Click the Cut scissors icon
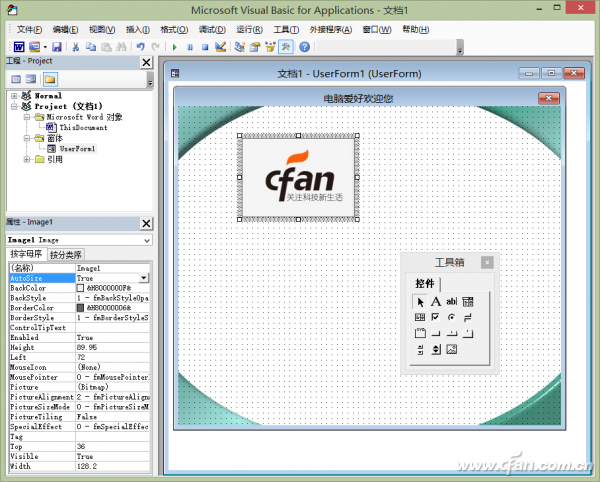This screenshot has height=482, width=600. coord(75,47)
